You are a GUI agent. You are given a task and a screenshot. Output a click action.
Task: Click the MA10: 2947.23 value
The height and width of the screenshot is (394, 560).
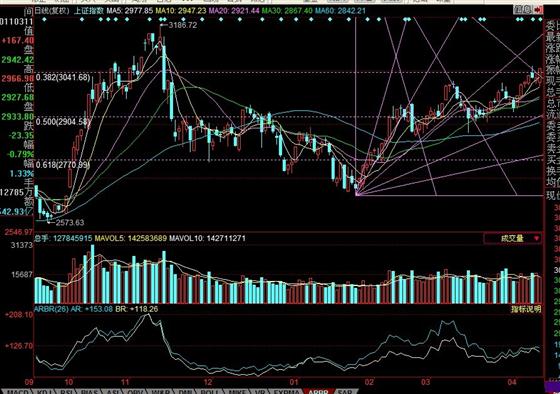pos(180,11)
